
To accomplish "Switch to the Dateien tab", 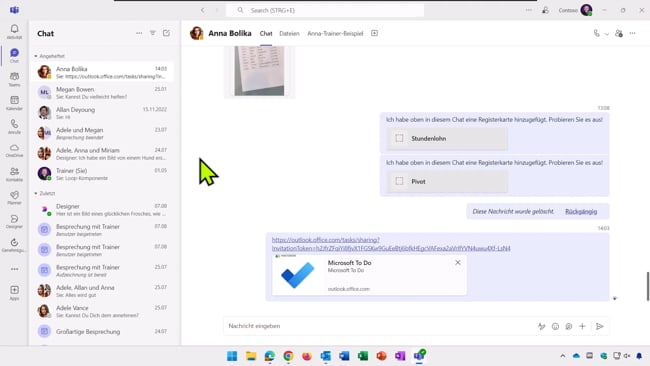I will pyautogui.click(x=289, y=33).
